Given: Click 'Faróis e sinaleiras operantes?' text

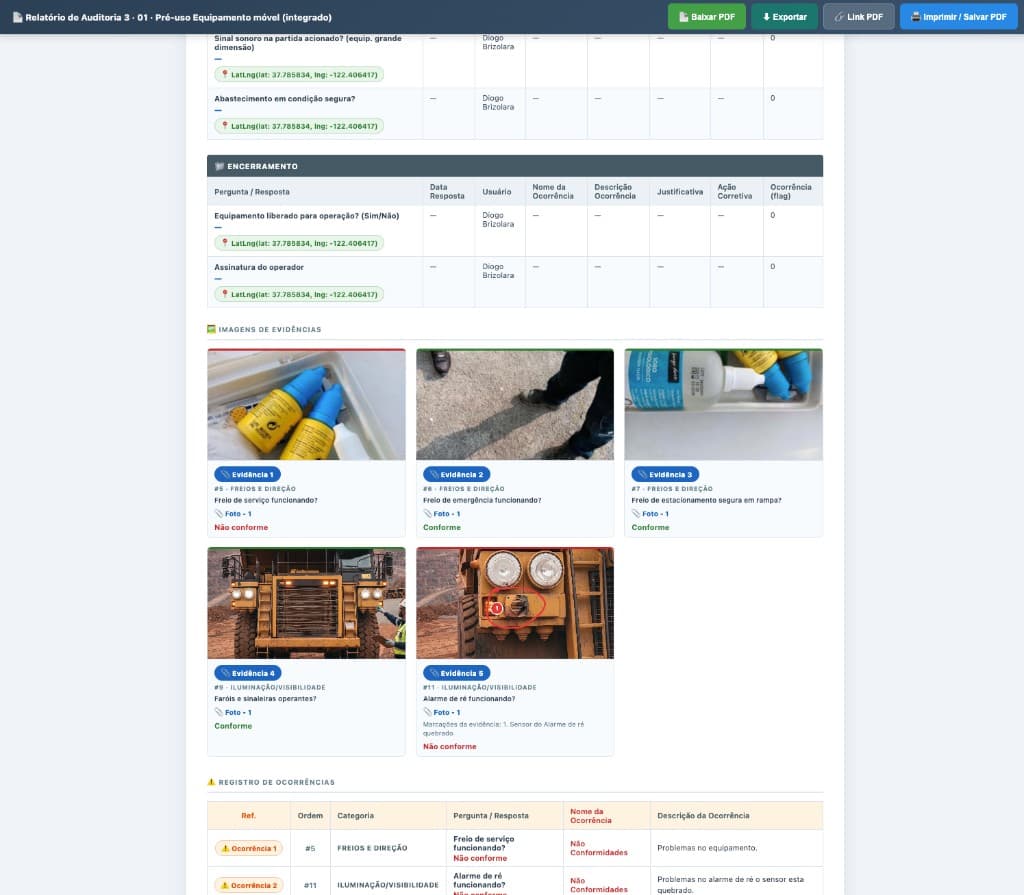Looking at the screenshot, I should click(265, 699).
